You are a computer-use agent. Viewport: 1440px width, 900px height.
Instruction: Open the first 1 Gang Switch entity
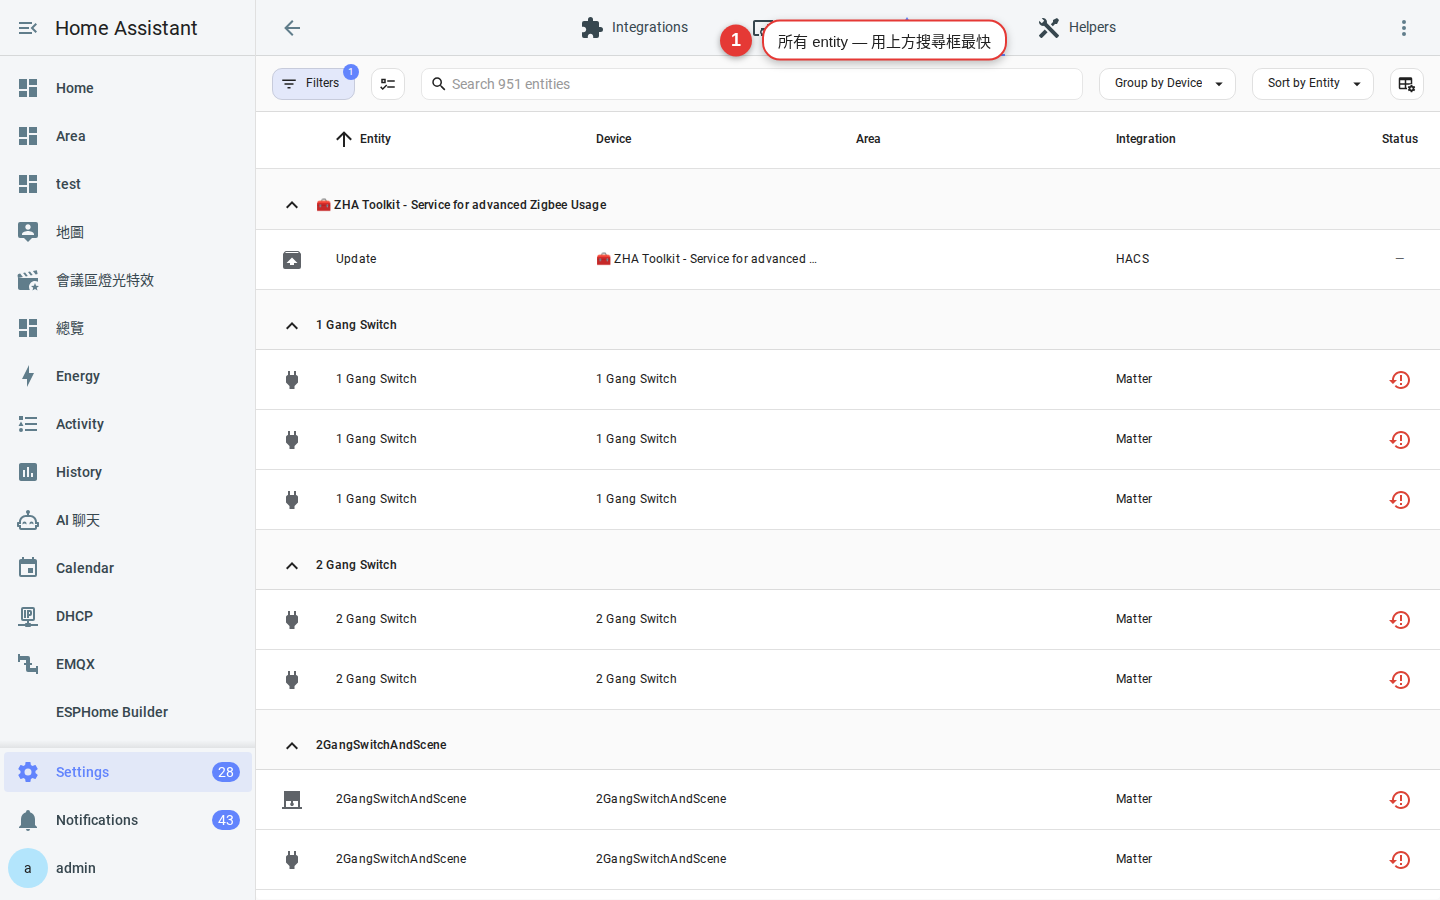(848, 380)
